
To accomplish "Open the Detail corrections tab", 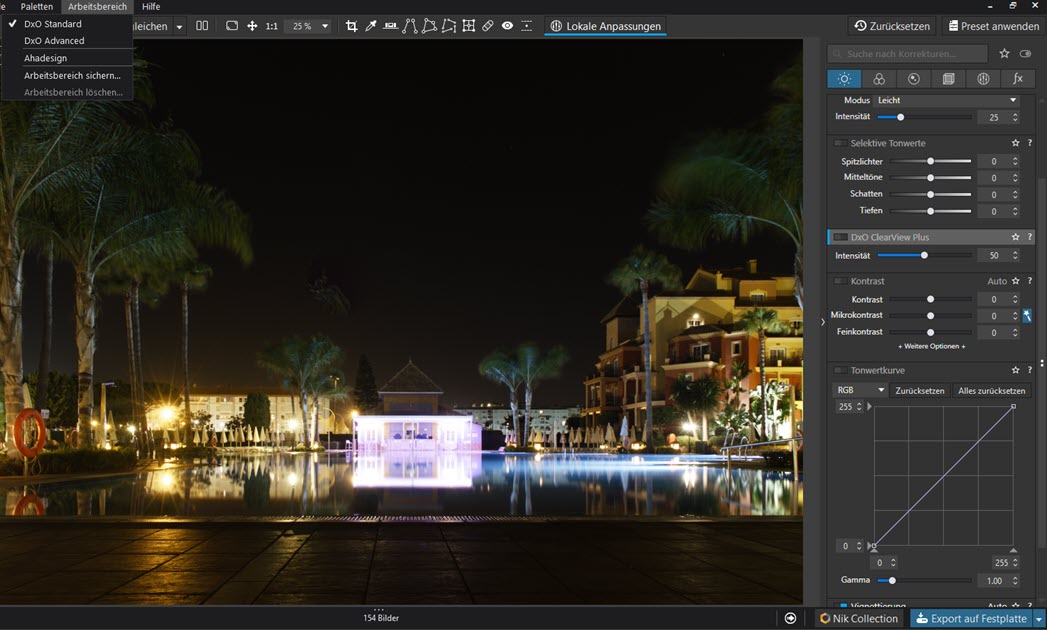I will (913, 79).
